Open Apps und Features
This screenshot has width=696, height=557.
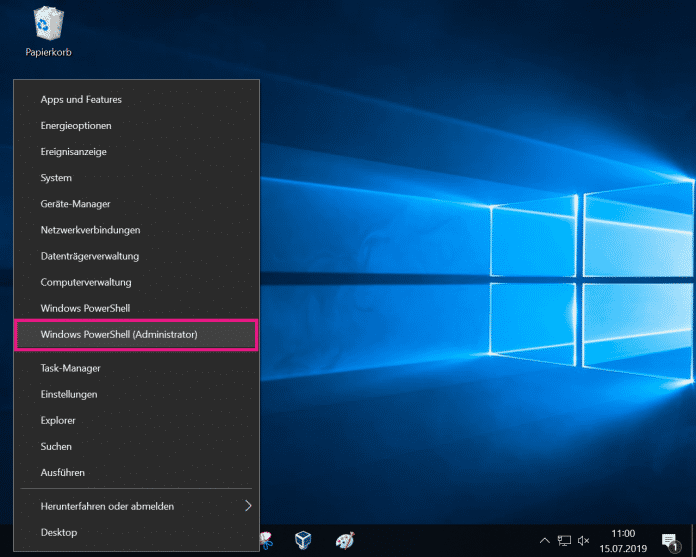[81, 100]
